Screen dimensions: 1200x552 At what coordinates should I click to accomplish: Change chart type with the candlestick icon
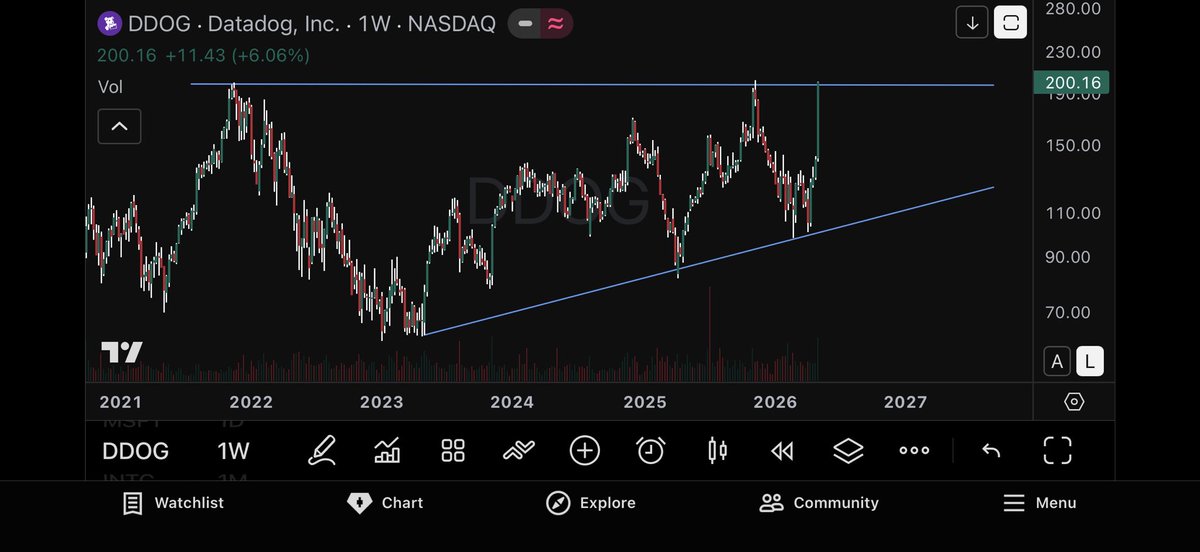tap(717, 451)
